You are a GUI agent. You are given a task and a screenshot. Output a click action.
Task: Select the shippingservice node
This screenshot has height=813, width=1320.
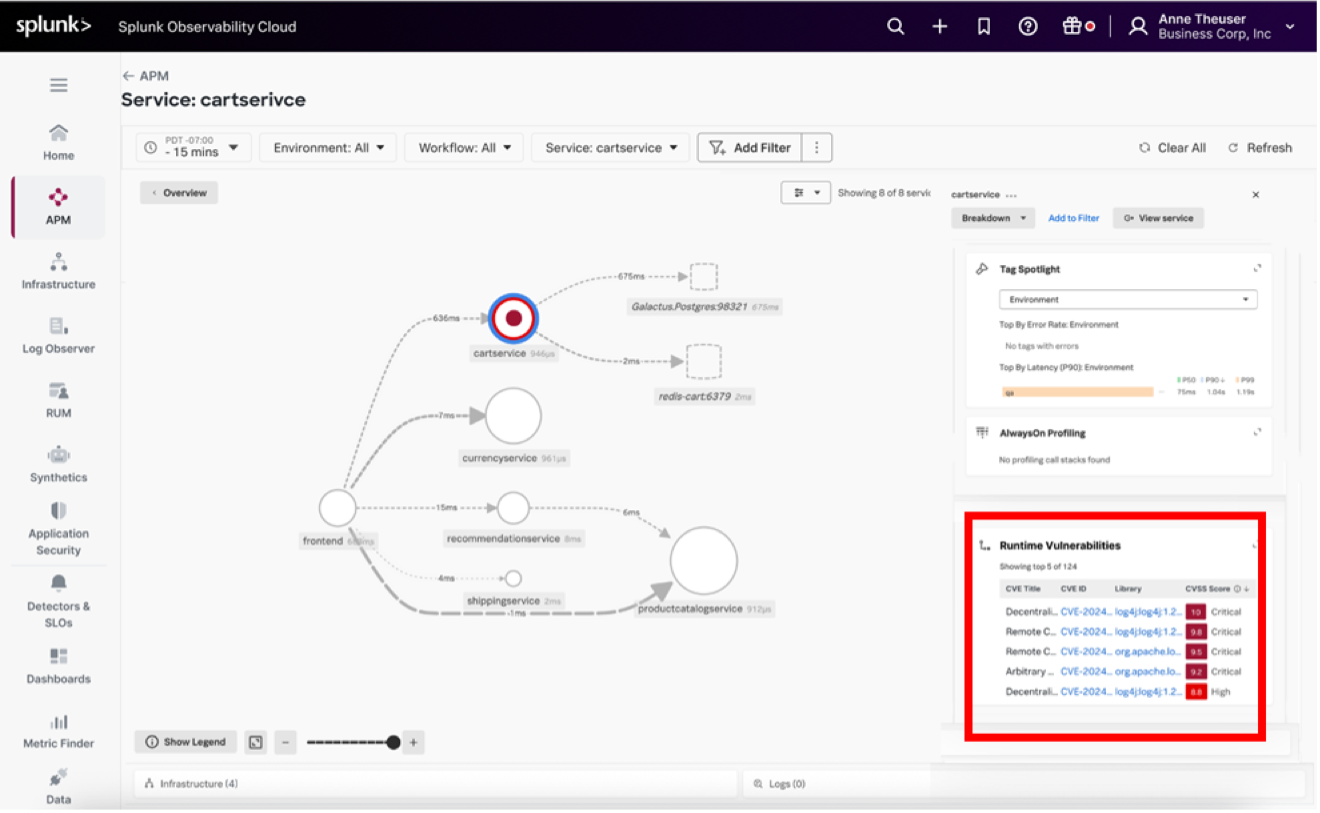tap(513, 578)
